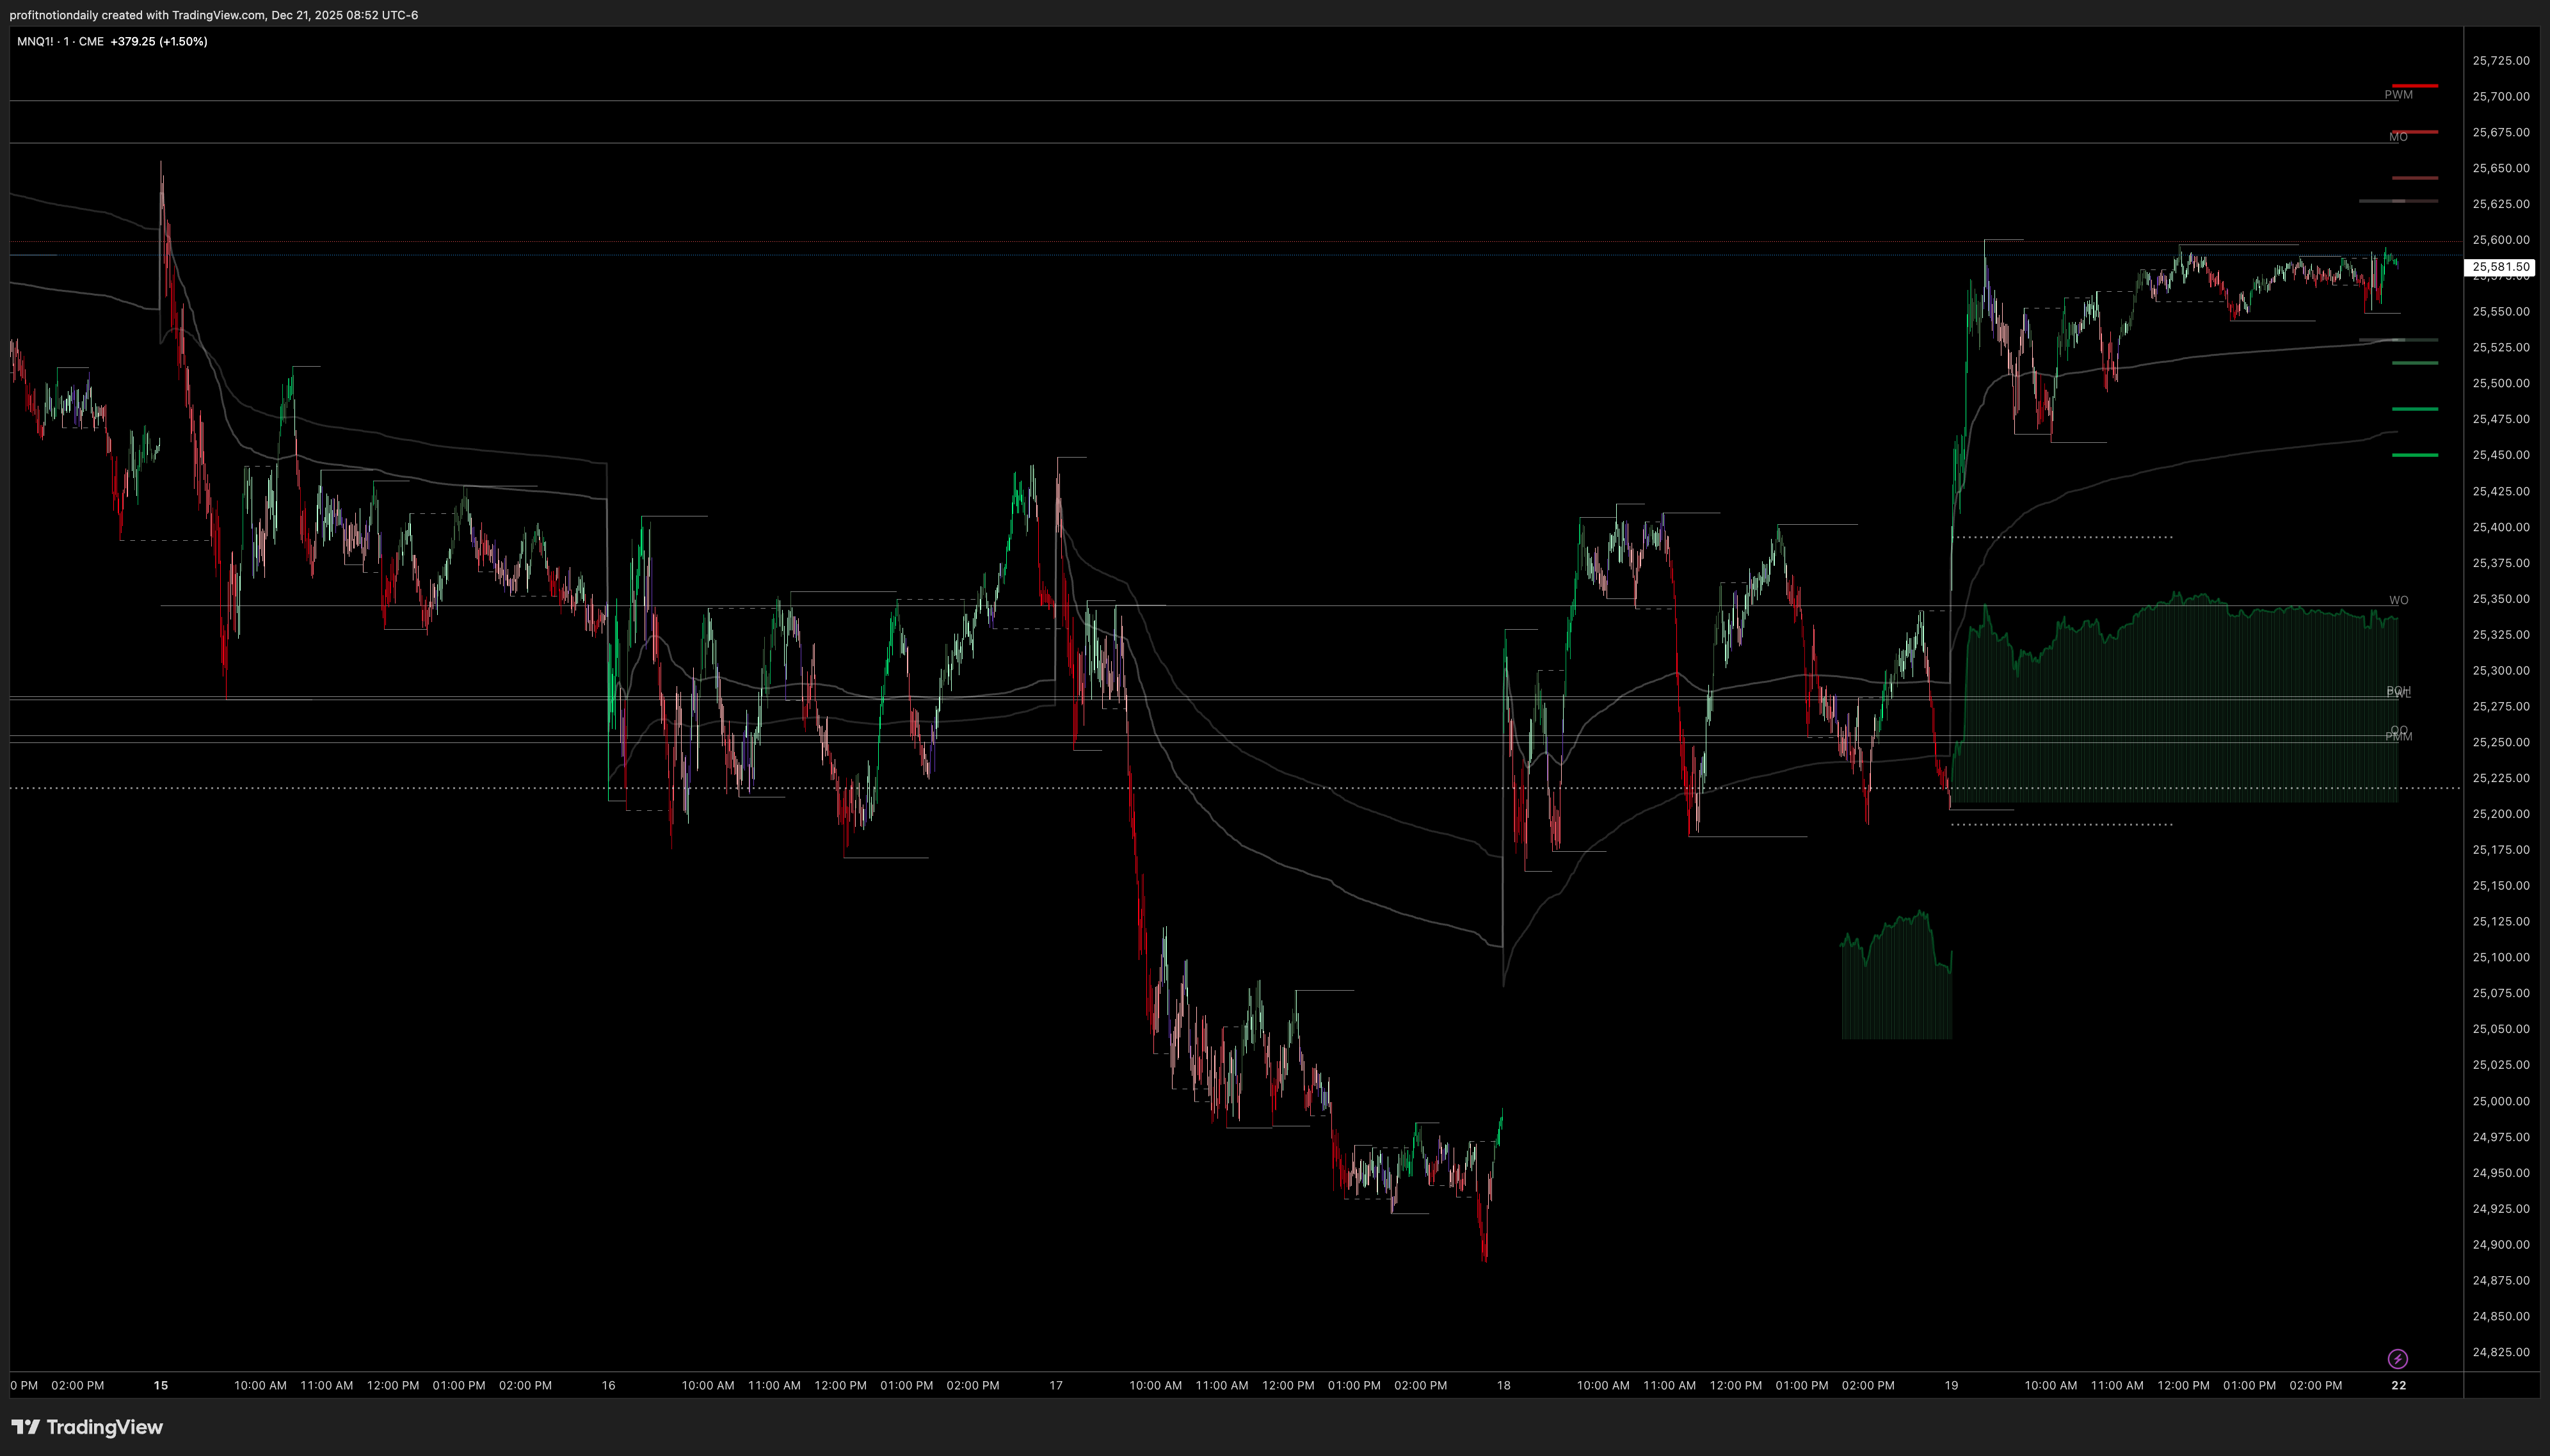Click date 17 on the time axis
The width and height of the screenshot is (2550, 1456).
tap(1056, 1385)
